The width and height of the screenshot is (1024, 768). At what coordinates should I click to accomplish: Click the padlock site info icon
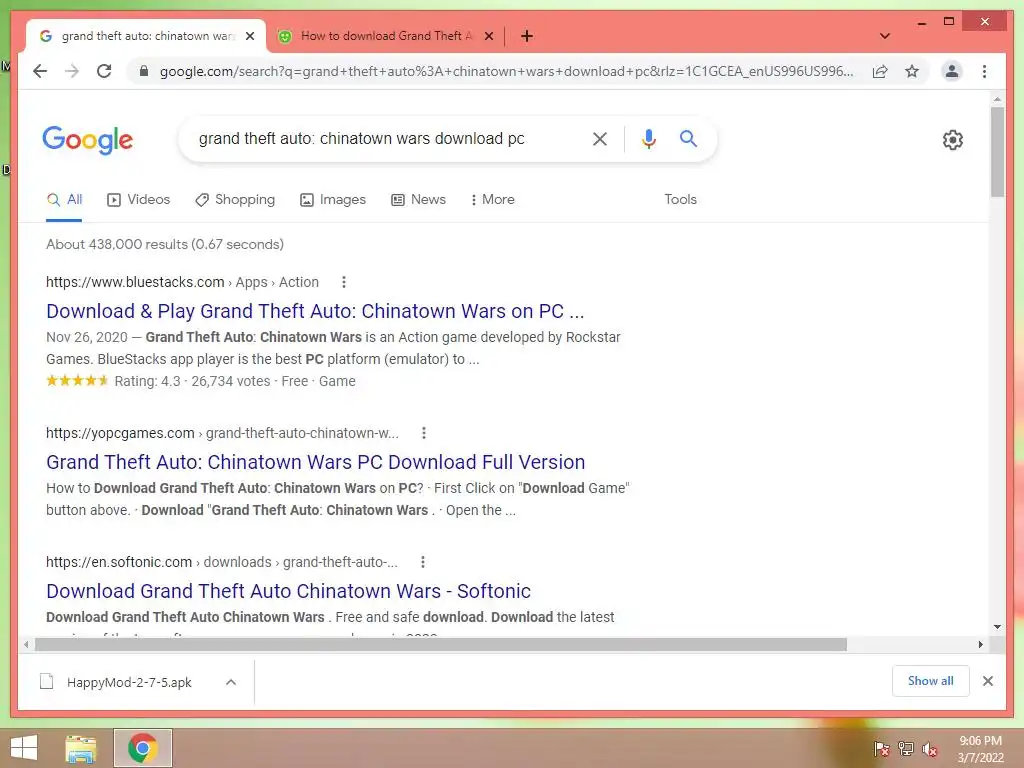point(144,71)
